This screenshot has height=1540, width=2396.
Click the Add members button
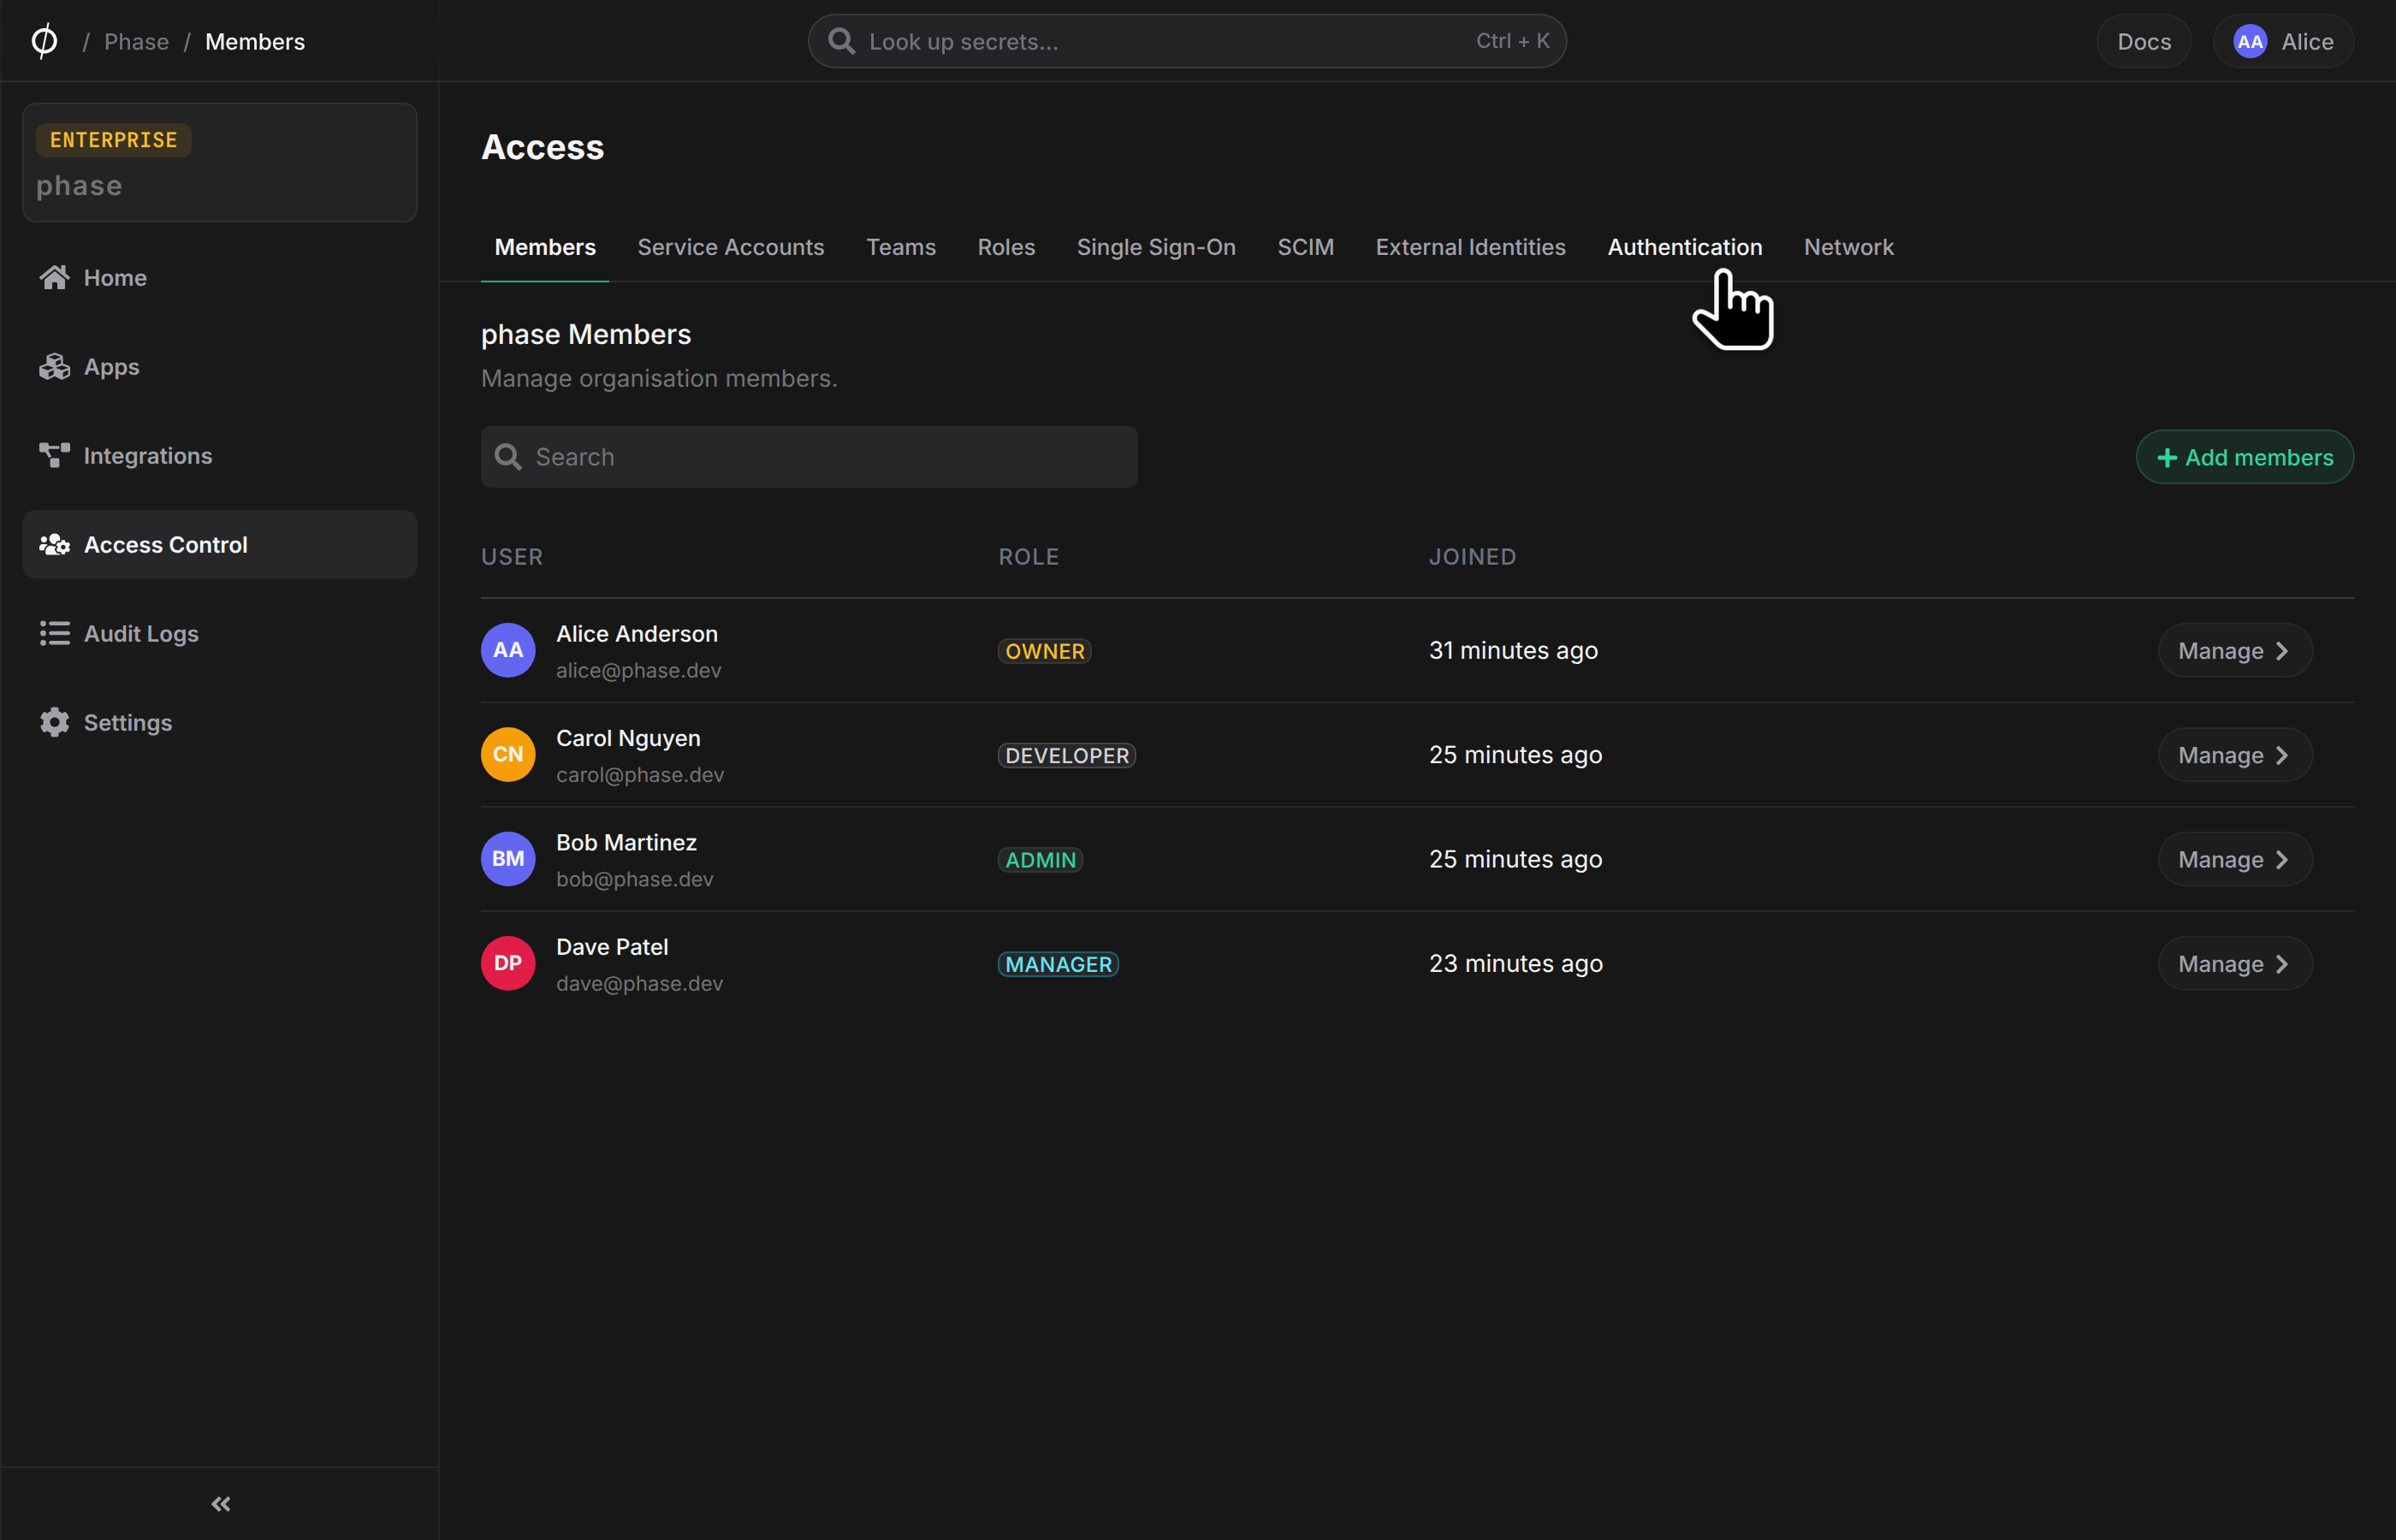tap(2244, 457)
